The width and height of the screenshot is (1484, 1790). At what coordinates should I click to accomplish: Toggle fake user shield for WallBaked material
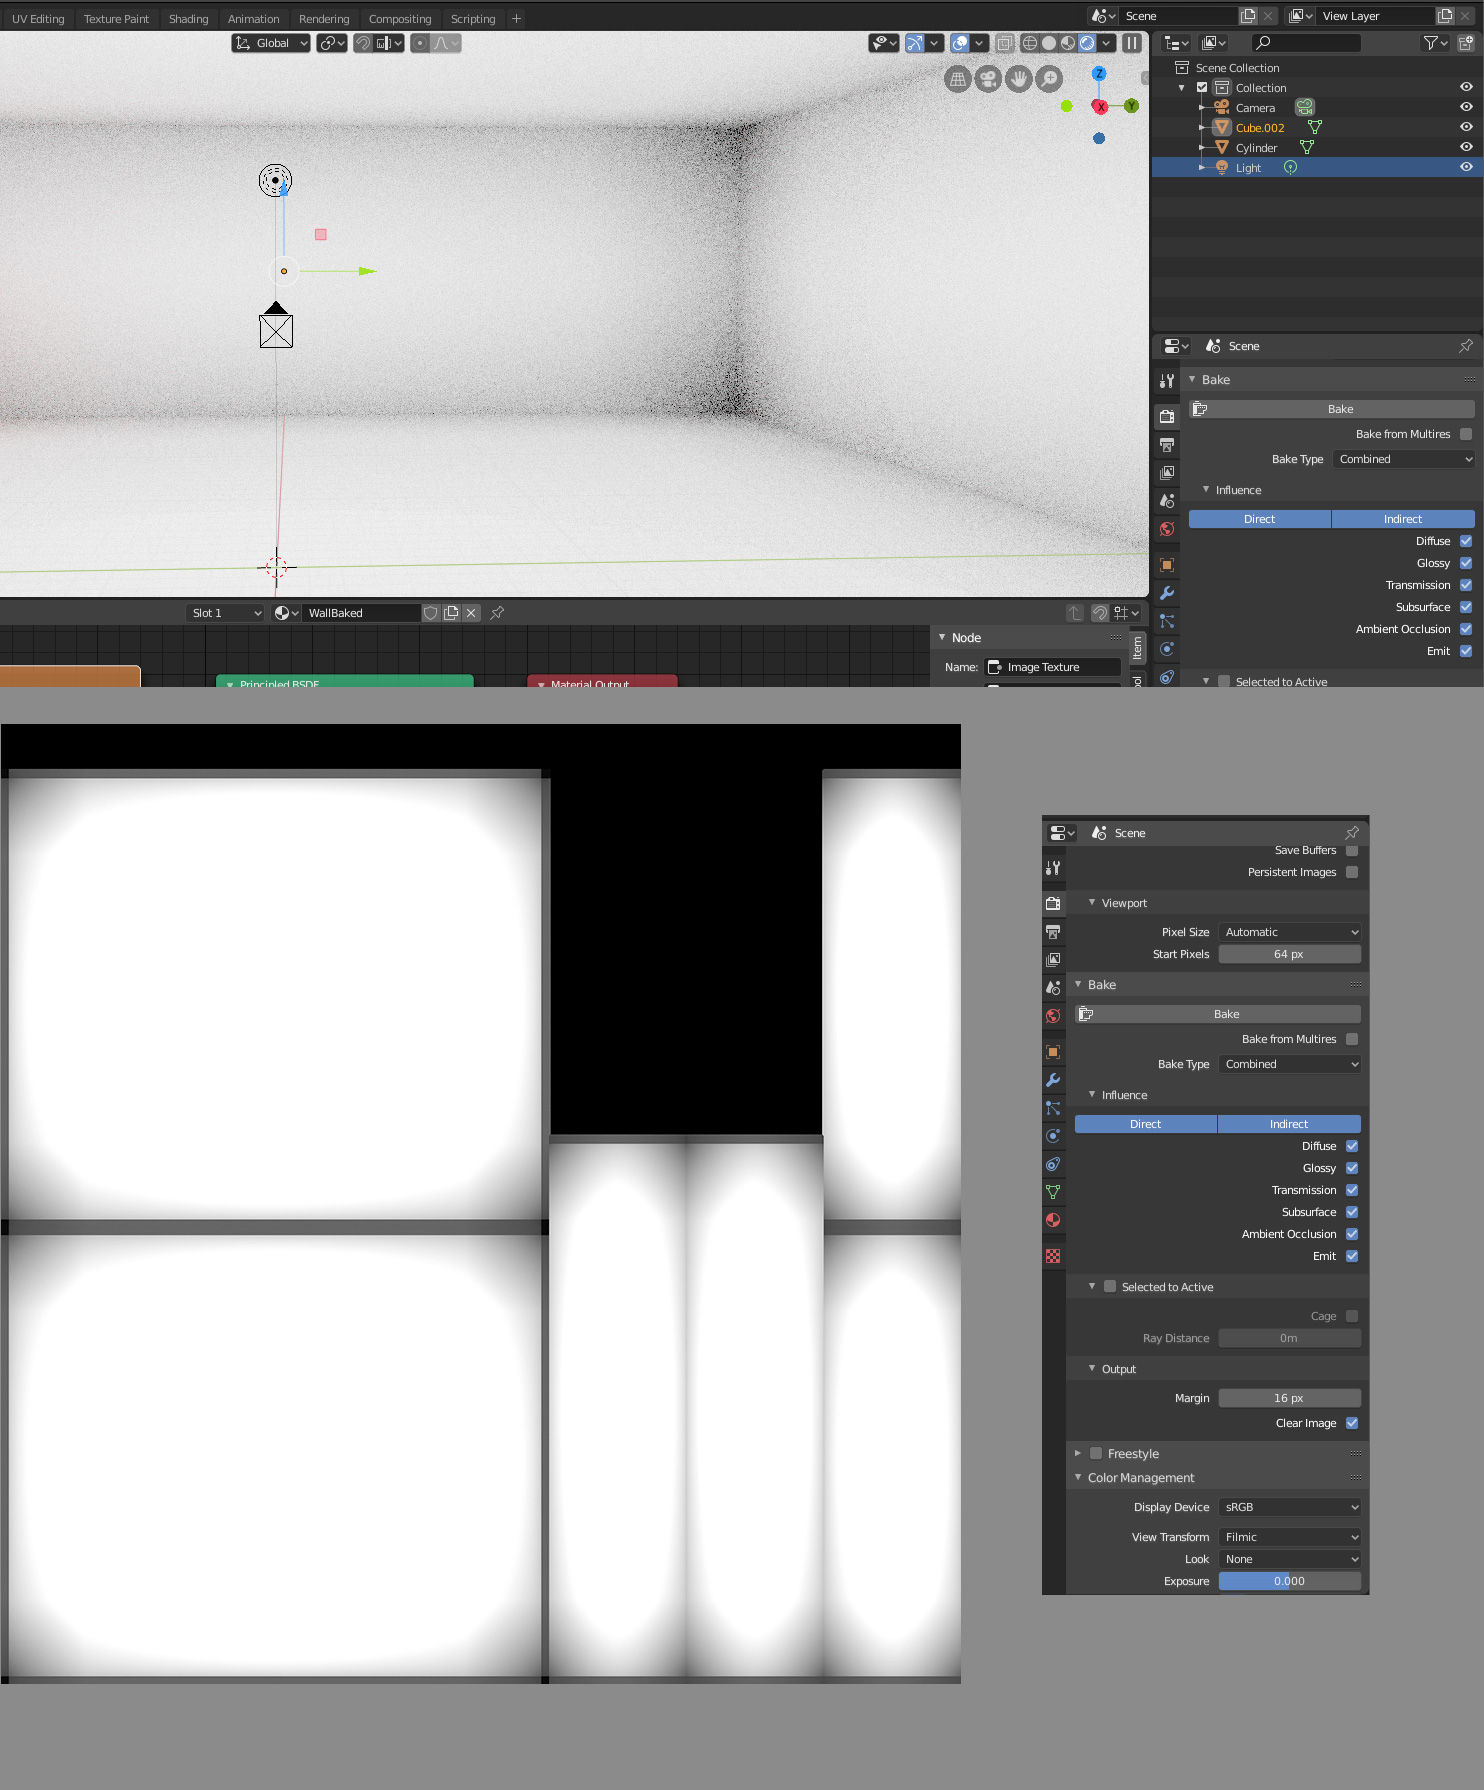coord(431,613)
